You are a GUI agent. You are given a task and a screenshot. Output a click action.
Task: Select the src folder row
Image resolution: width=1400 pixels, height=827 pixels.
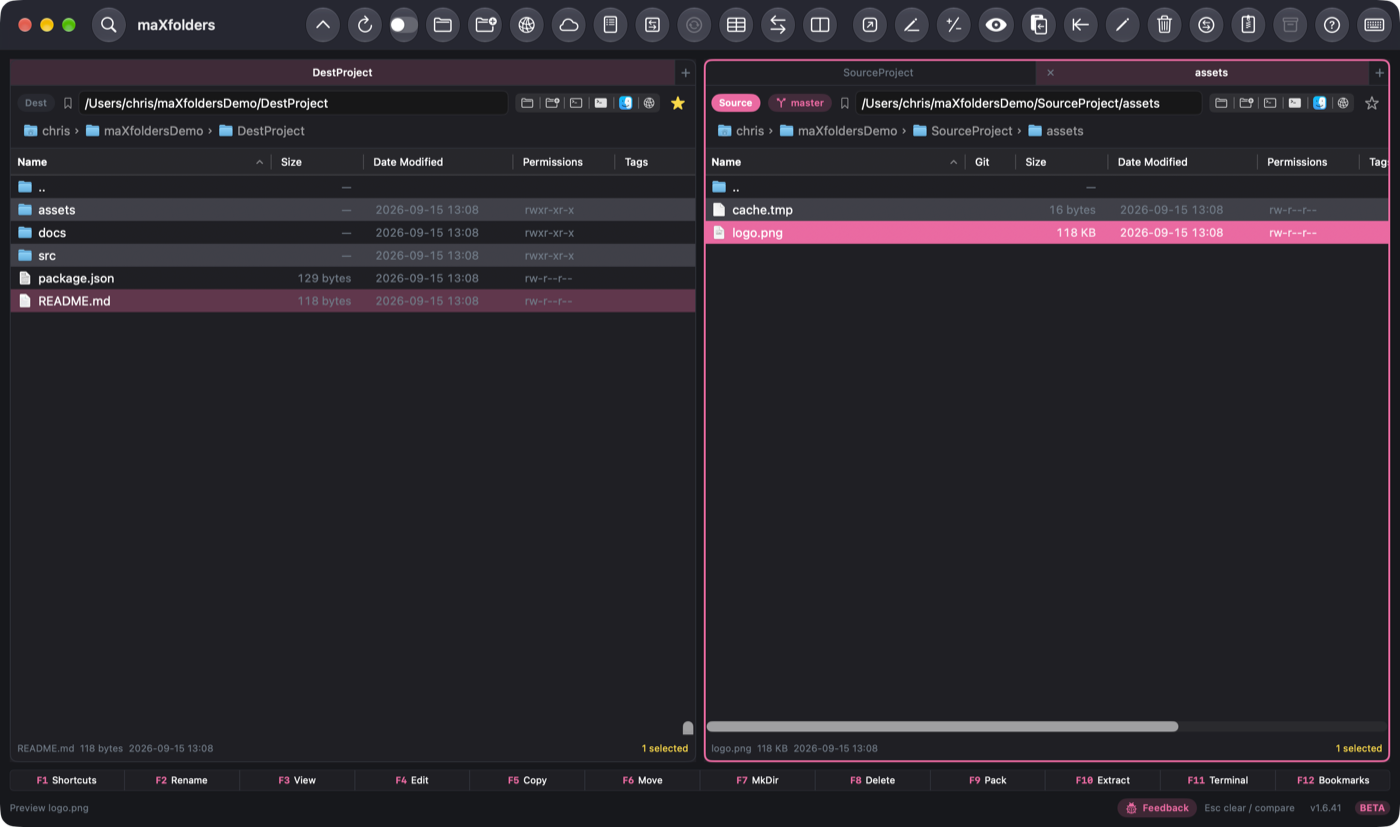(353, 255)
